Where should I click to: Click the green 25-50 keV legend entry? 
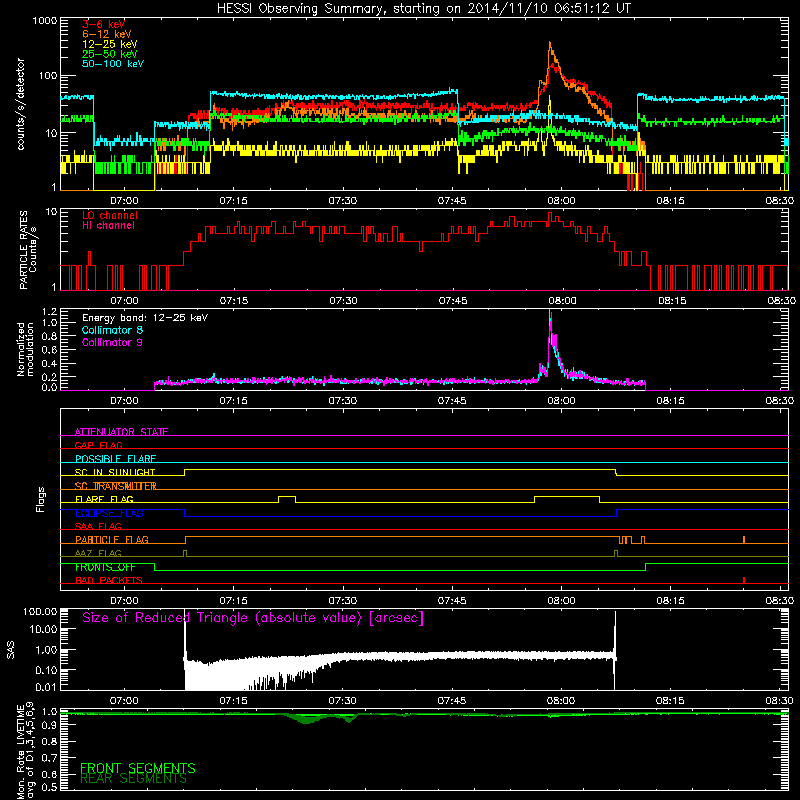click(x=110, y=54)
